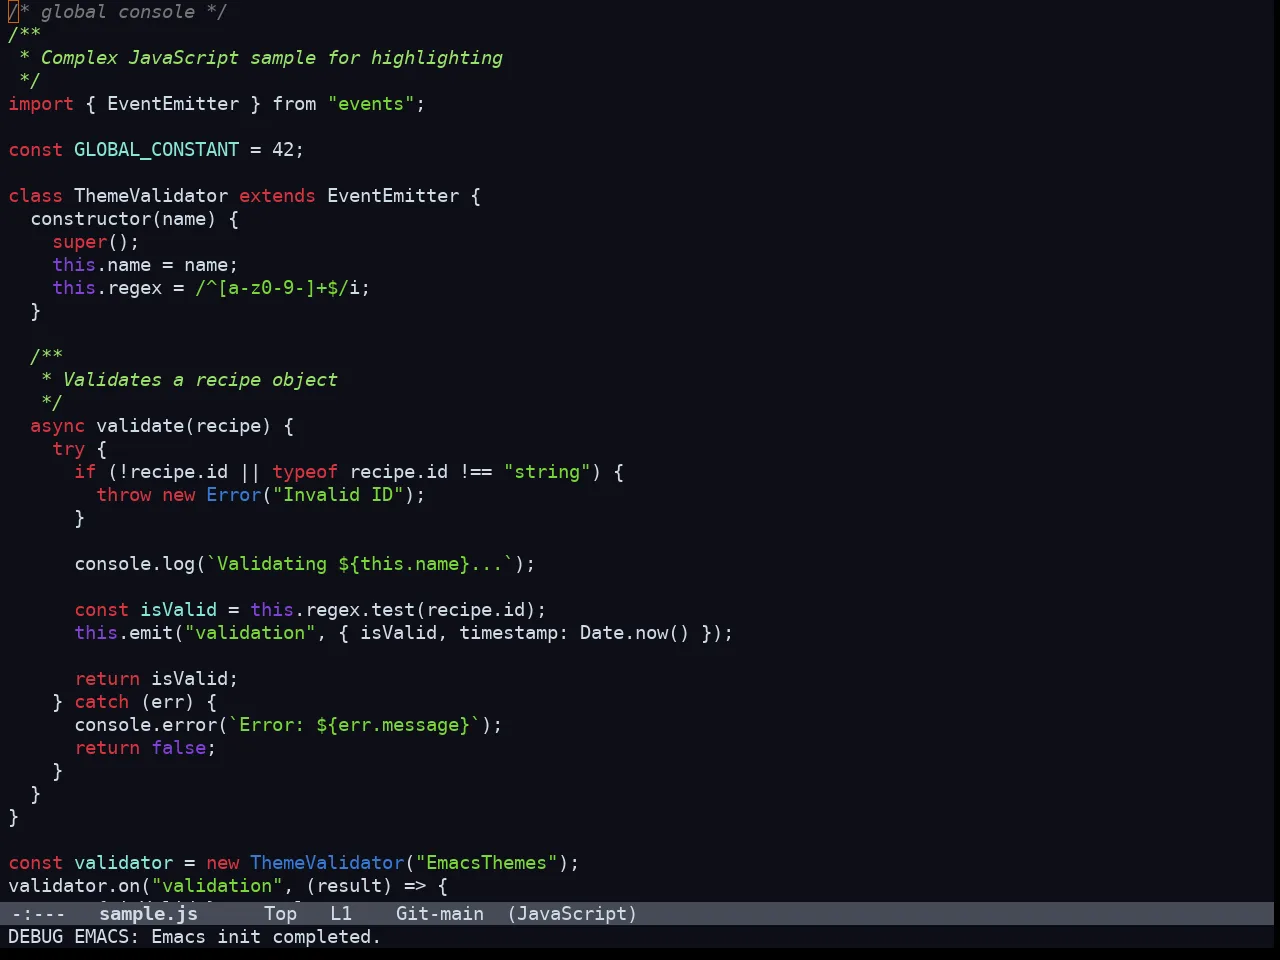
Task: Click the "EmacsThemes" string argument
Action: point(487,863)
